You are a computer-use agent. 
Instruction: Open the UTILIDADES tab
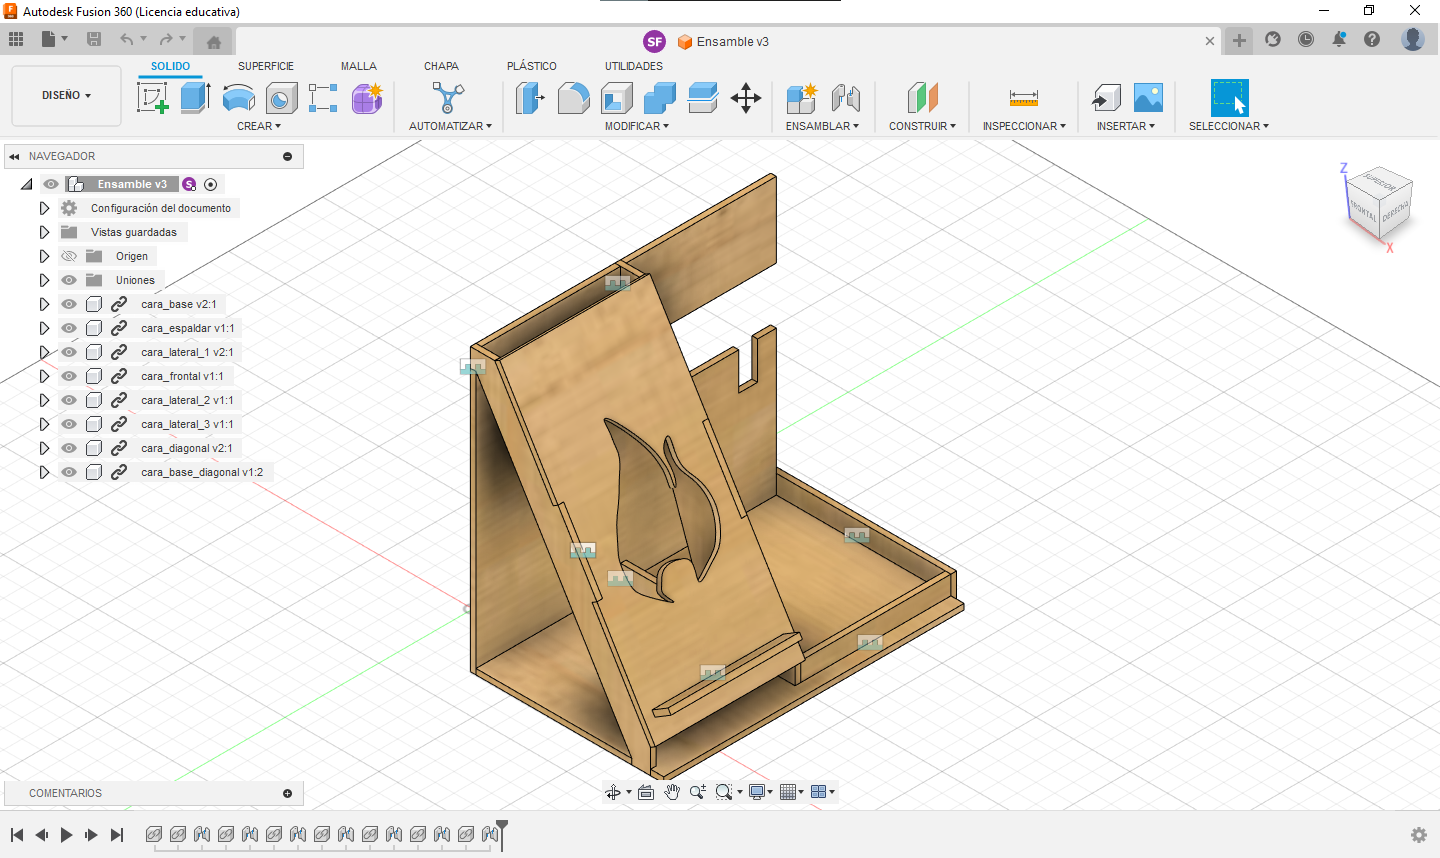coord(634,66)
